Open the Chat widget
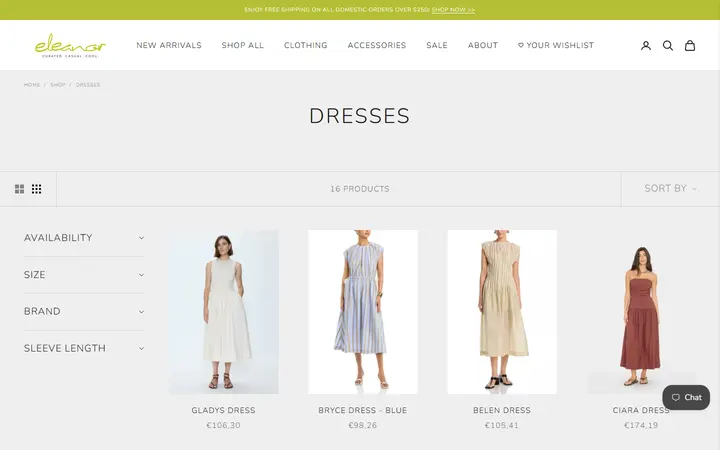Screen dimensions: 720x450 [686, 397]
